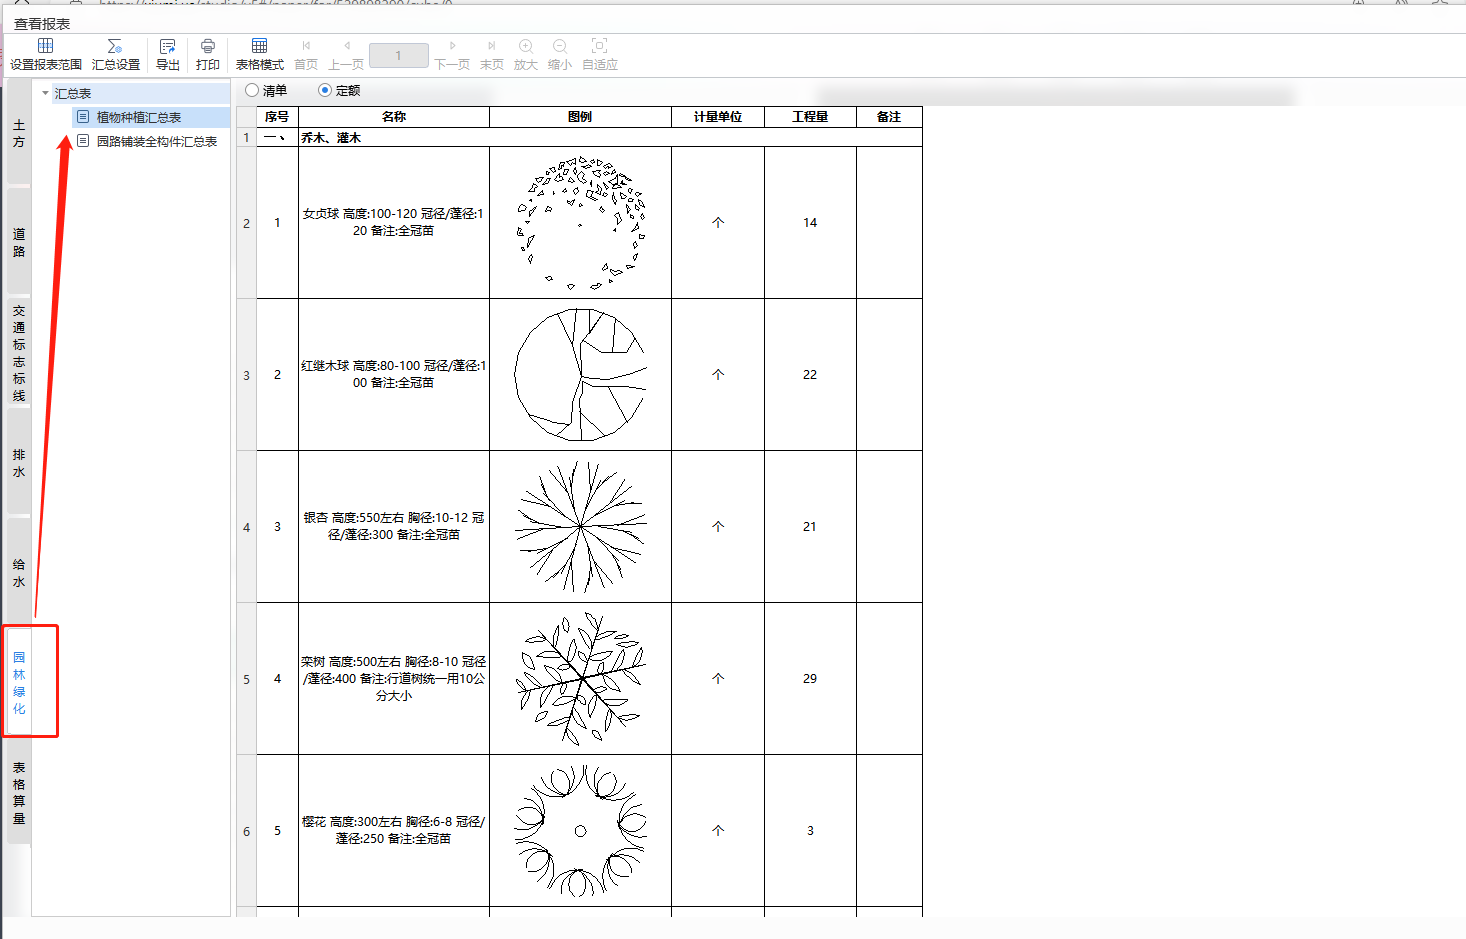Select the 定额 radio button

click(325, 91)
